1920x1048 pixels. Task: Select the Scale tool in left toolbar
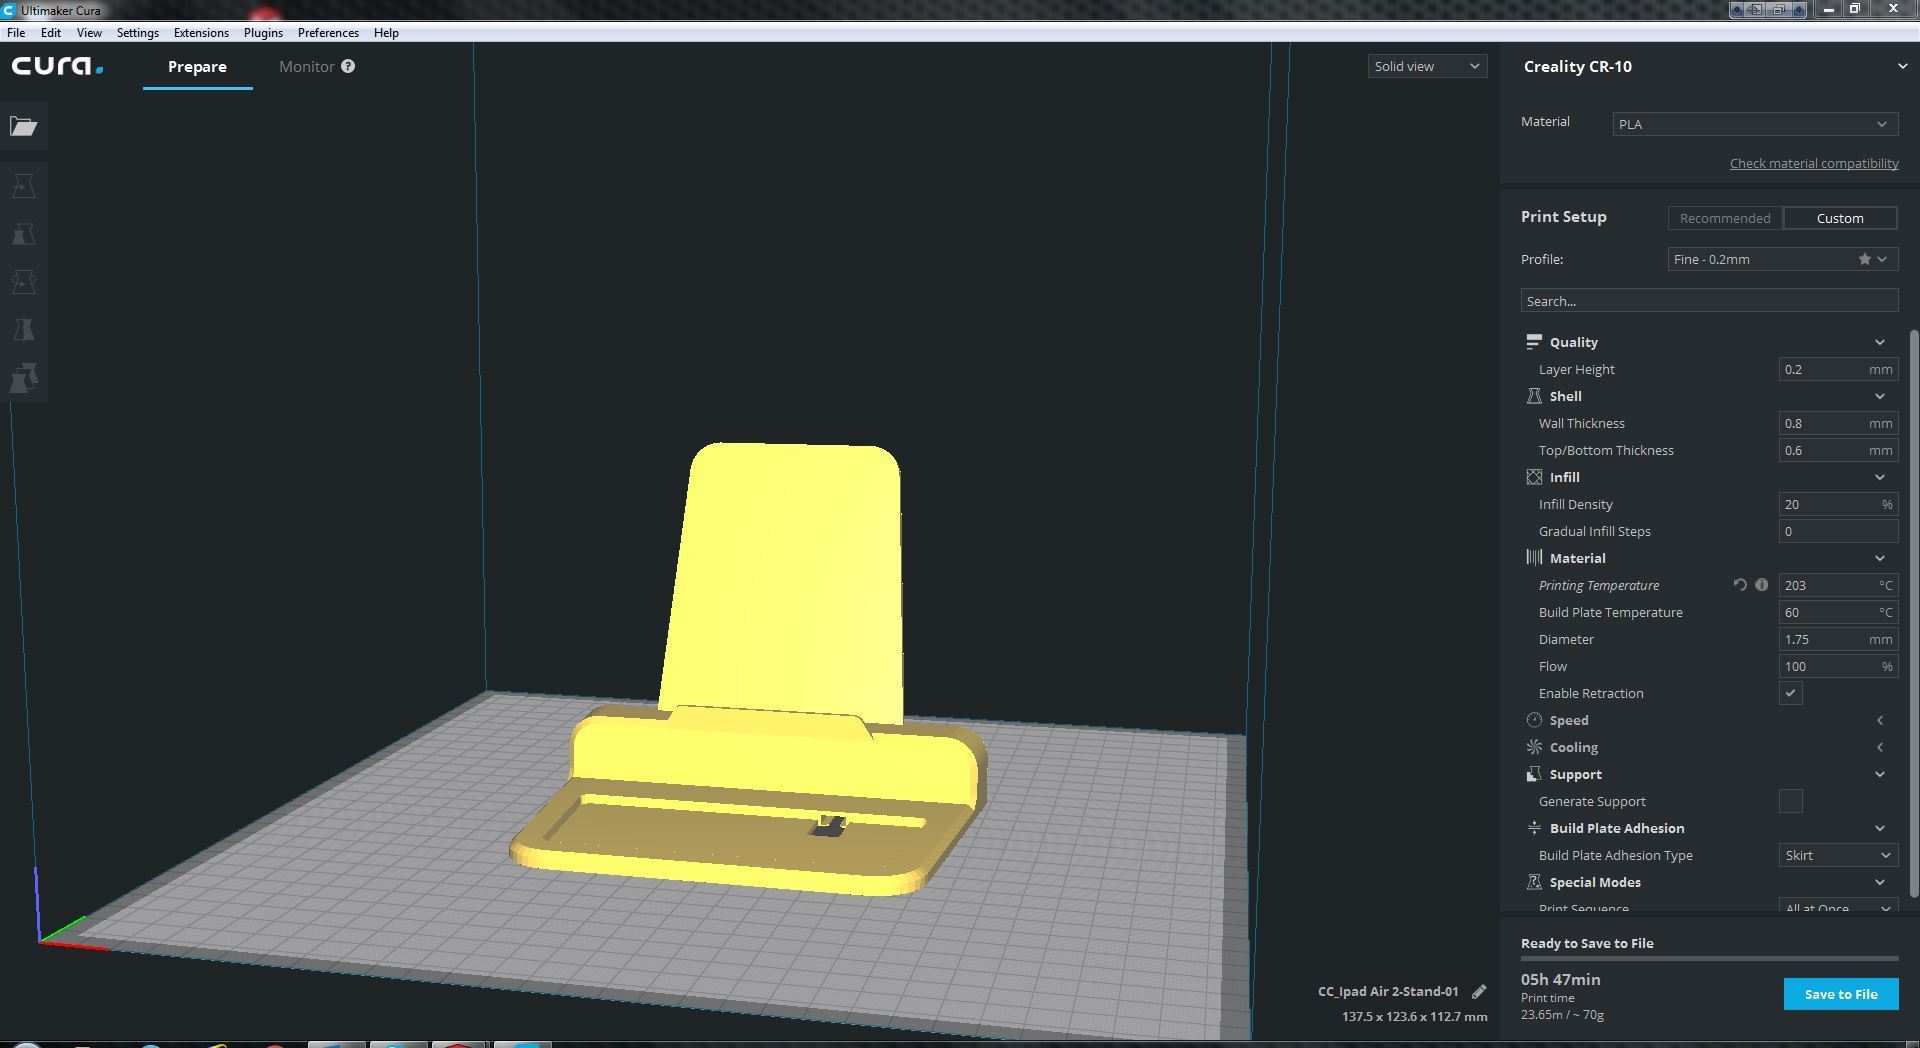(24, 234)
